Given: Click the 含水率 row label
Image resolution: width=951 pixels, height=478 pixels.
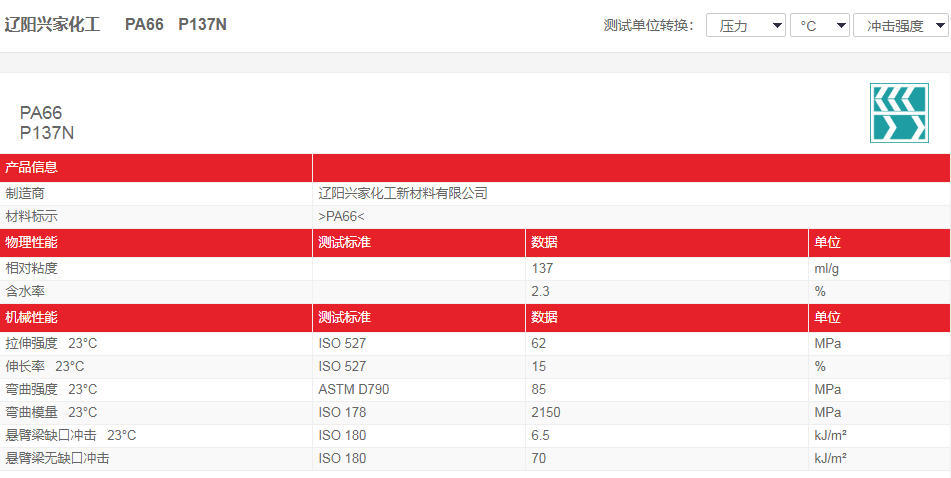Looking at the screenshot, I should click(25, 291).
